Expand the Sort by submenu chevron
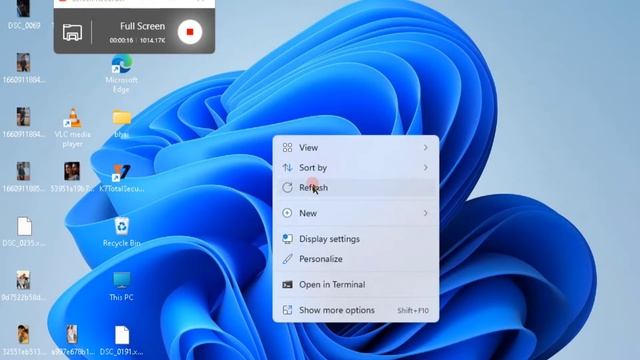Screen dimensions: 640x360 pyautogui.click(x=425, y=168)
